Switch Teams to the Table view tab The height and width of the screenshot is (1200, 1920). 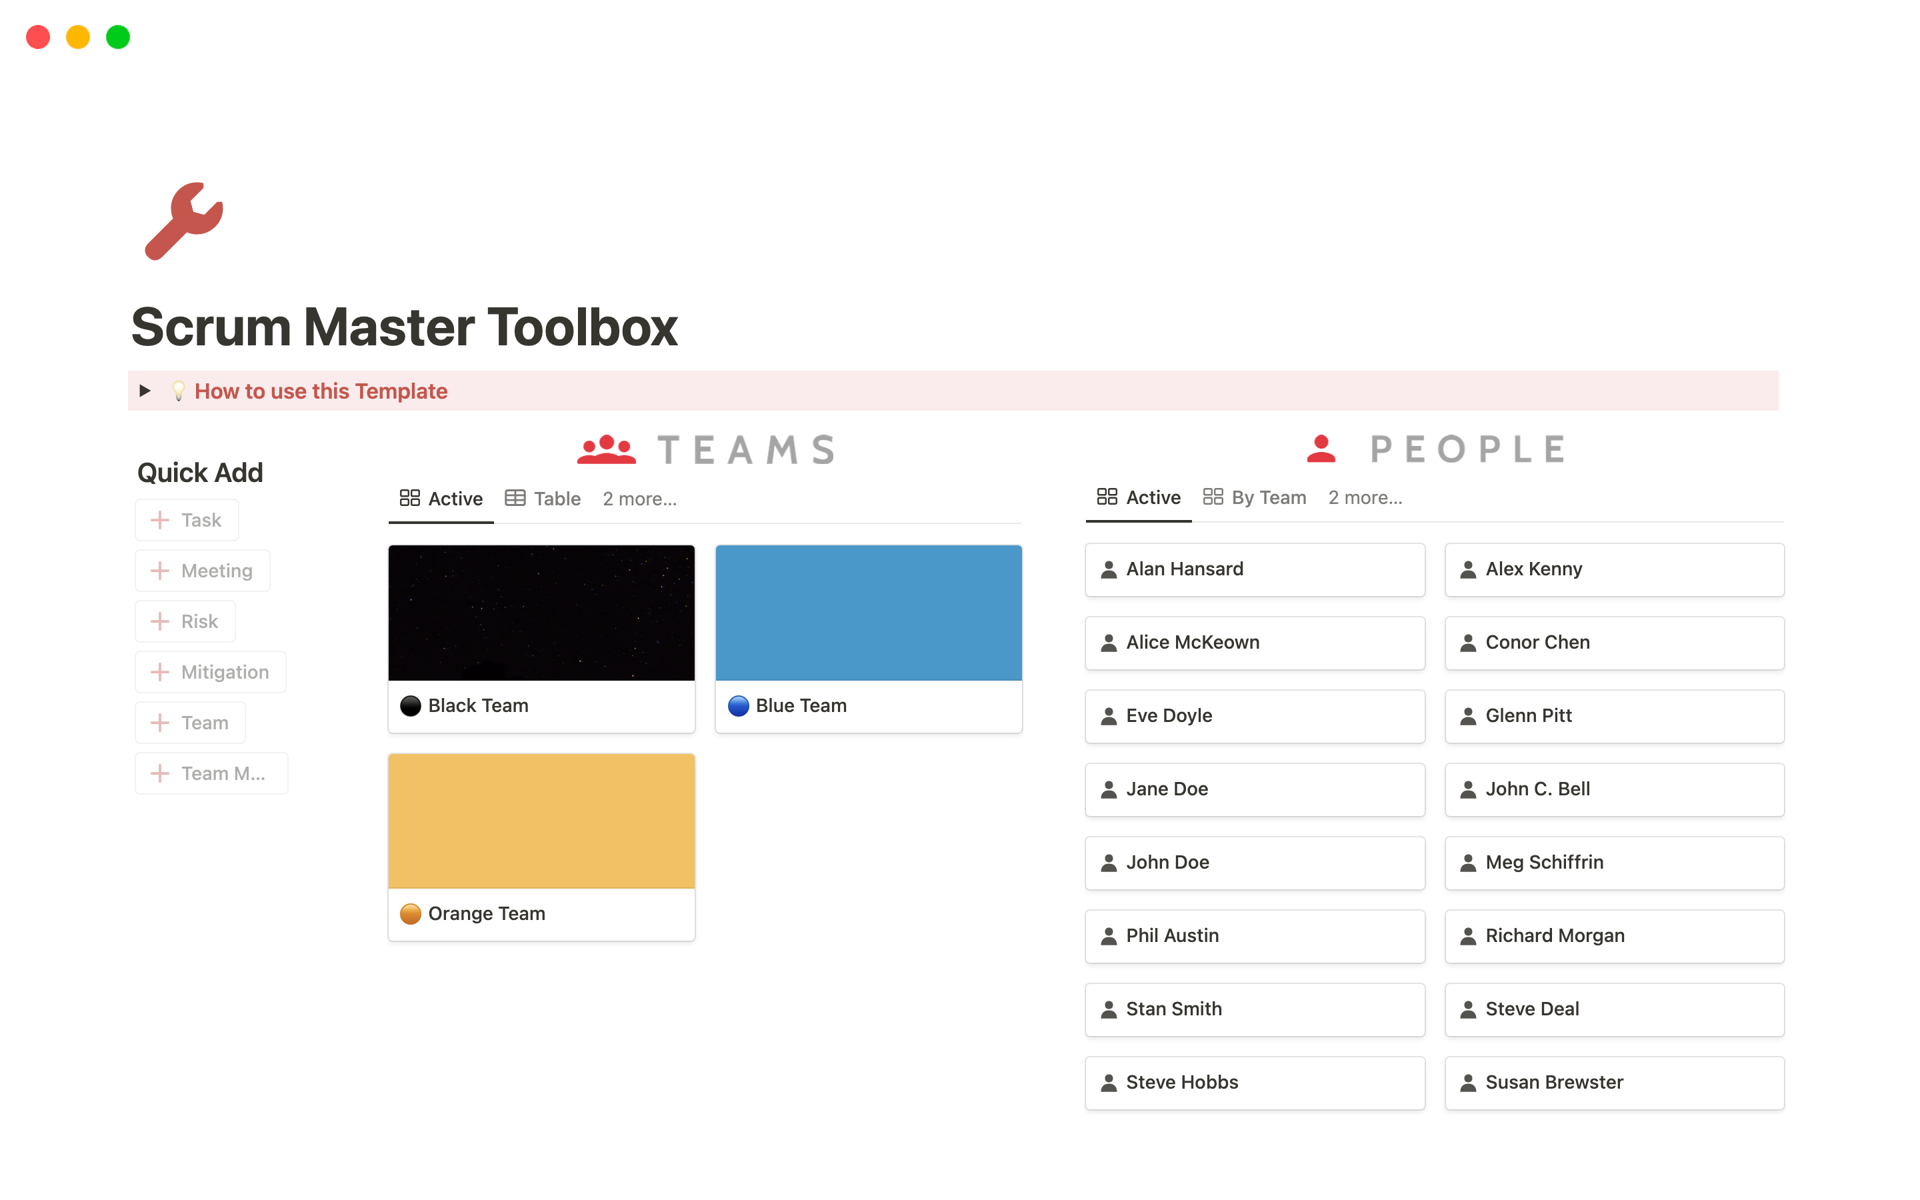click(x=556, y=498)
